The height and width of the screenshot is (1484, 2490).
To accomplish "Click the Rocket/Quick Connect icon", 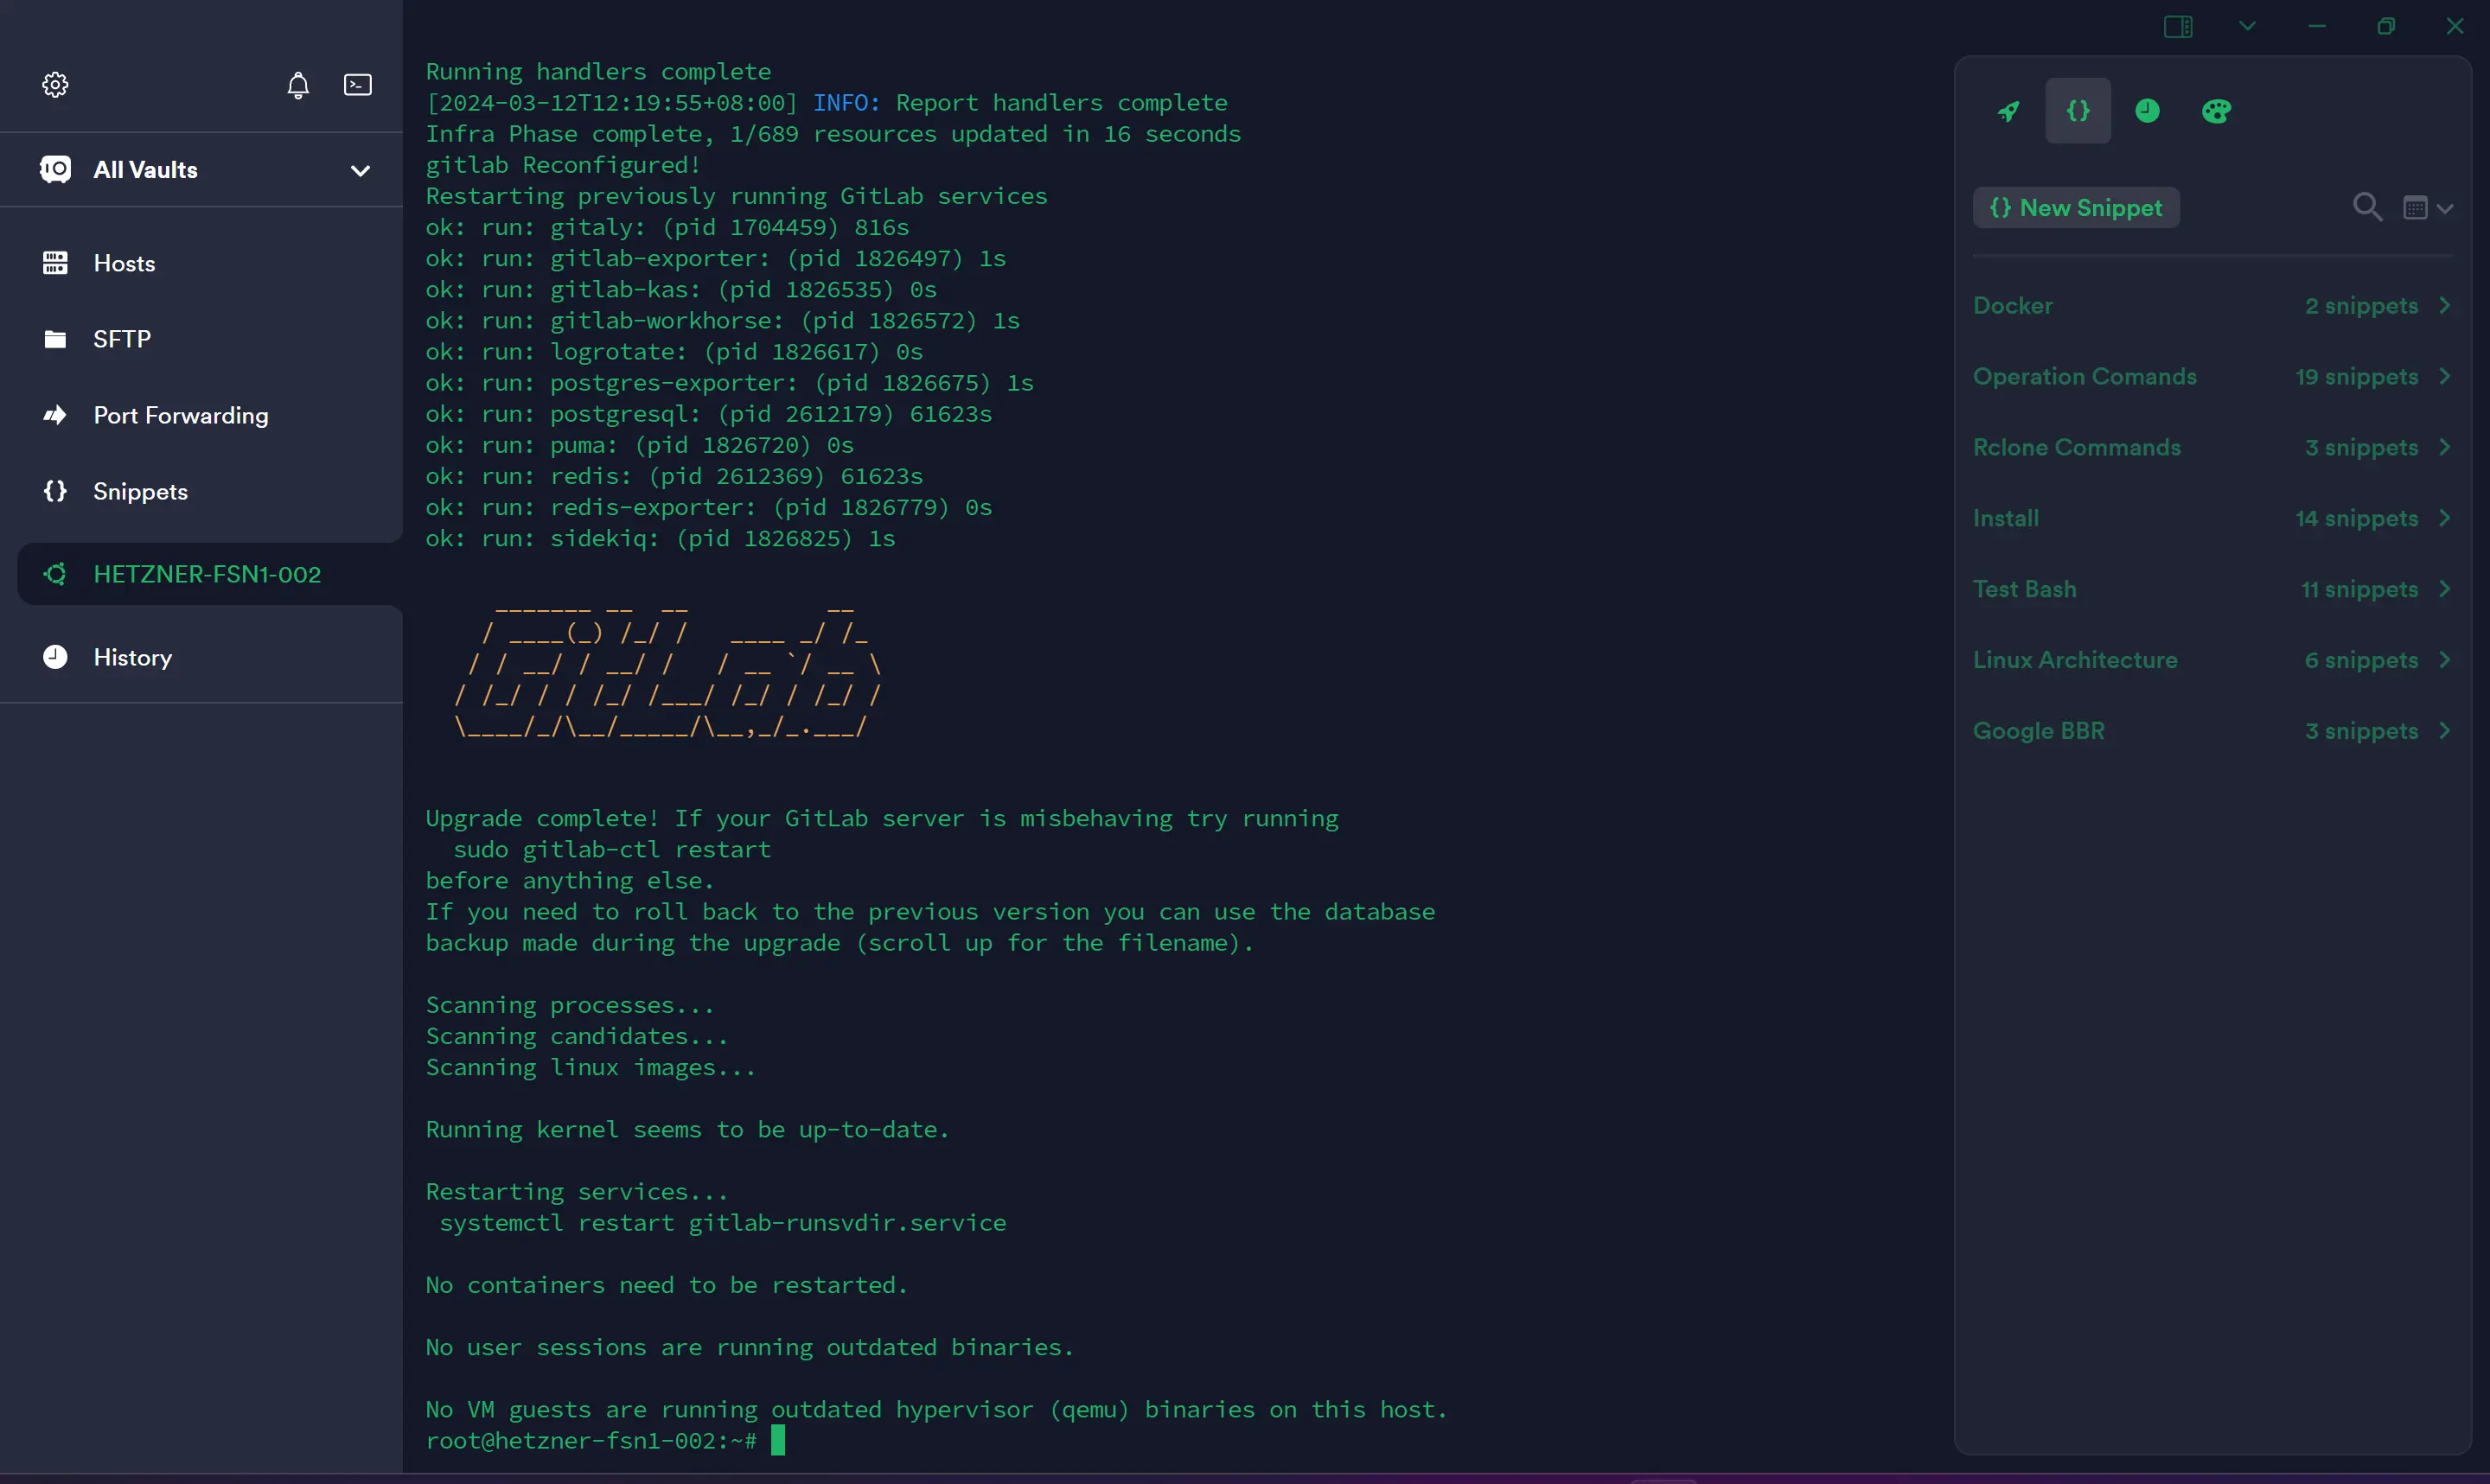I will [x=2009, y=110].
